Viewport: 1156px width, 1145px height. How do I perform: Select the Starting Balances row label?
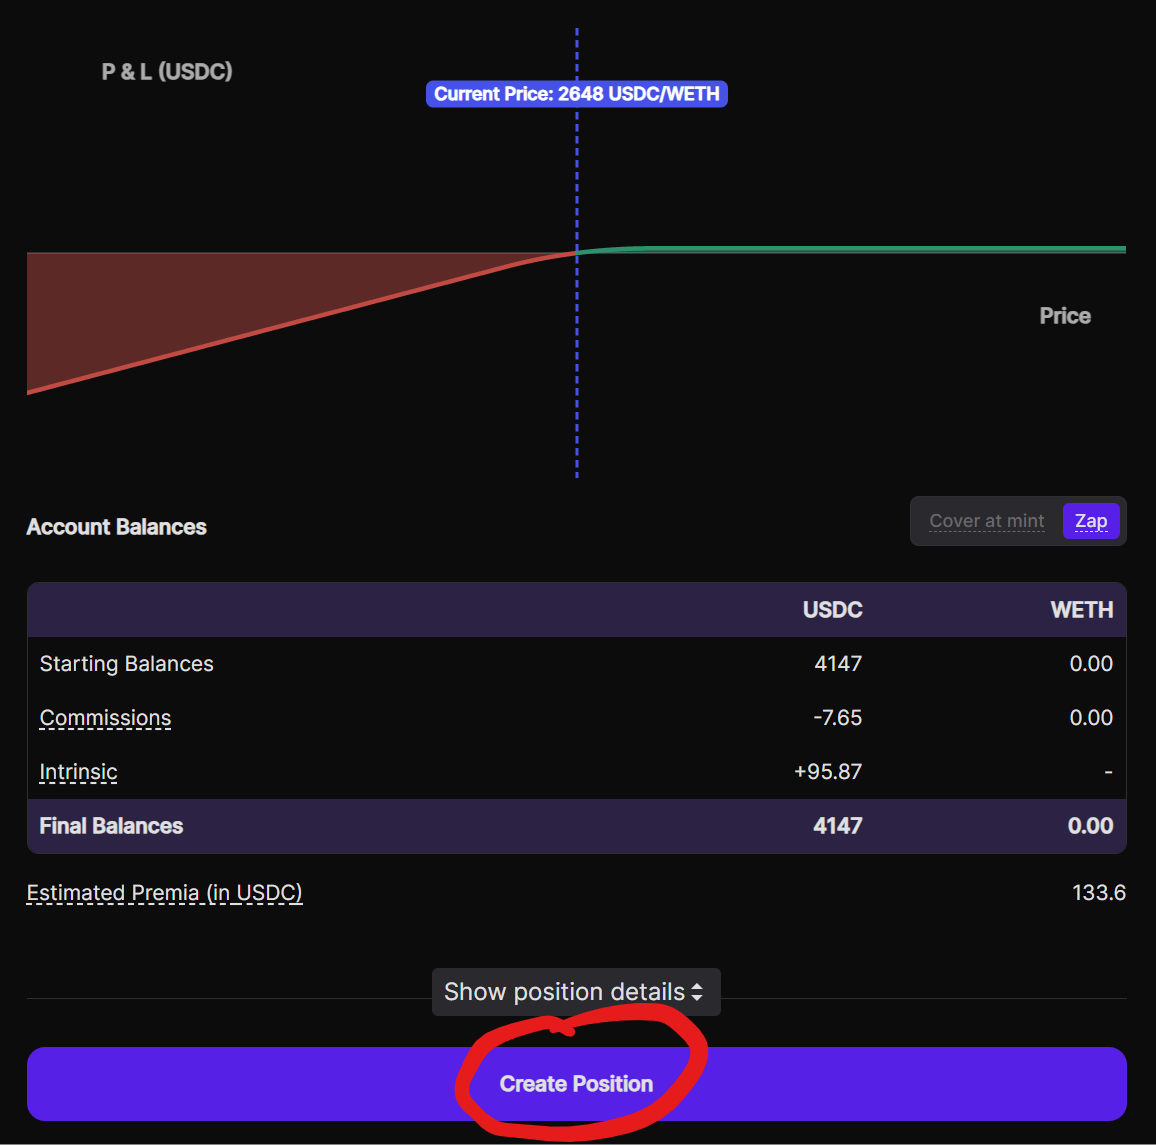(x=126, y=664)
